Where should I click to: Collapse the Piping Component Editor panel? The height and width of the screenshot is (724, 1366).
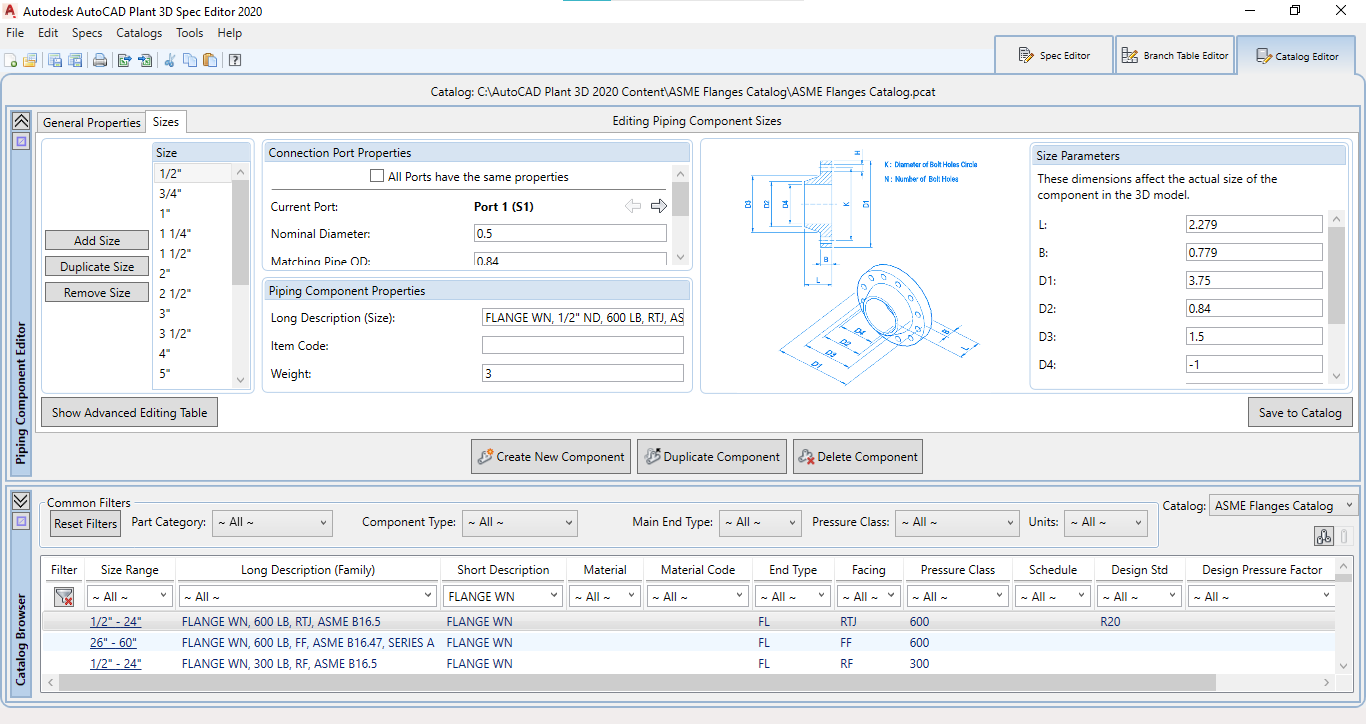click(x=20, y=120)
